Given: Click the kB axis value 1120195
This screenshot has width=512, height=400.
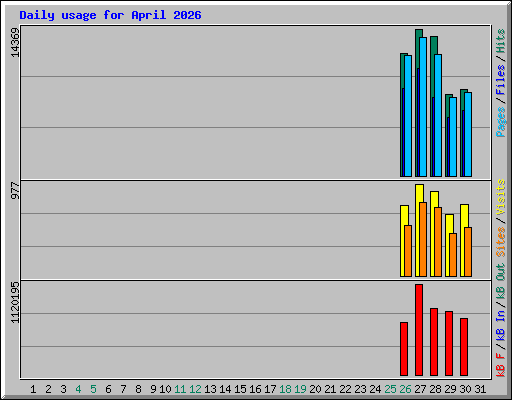Looking at the screenshot, I should 15,302.
